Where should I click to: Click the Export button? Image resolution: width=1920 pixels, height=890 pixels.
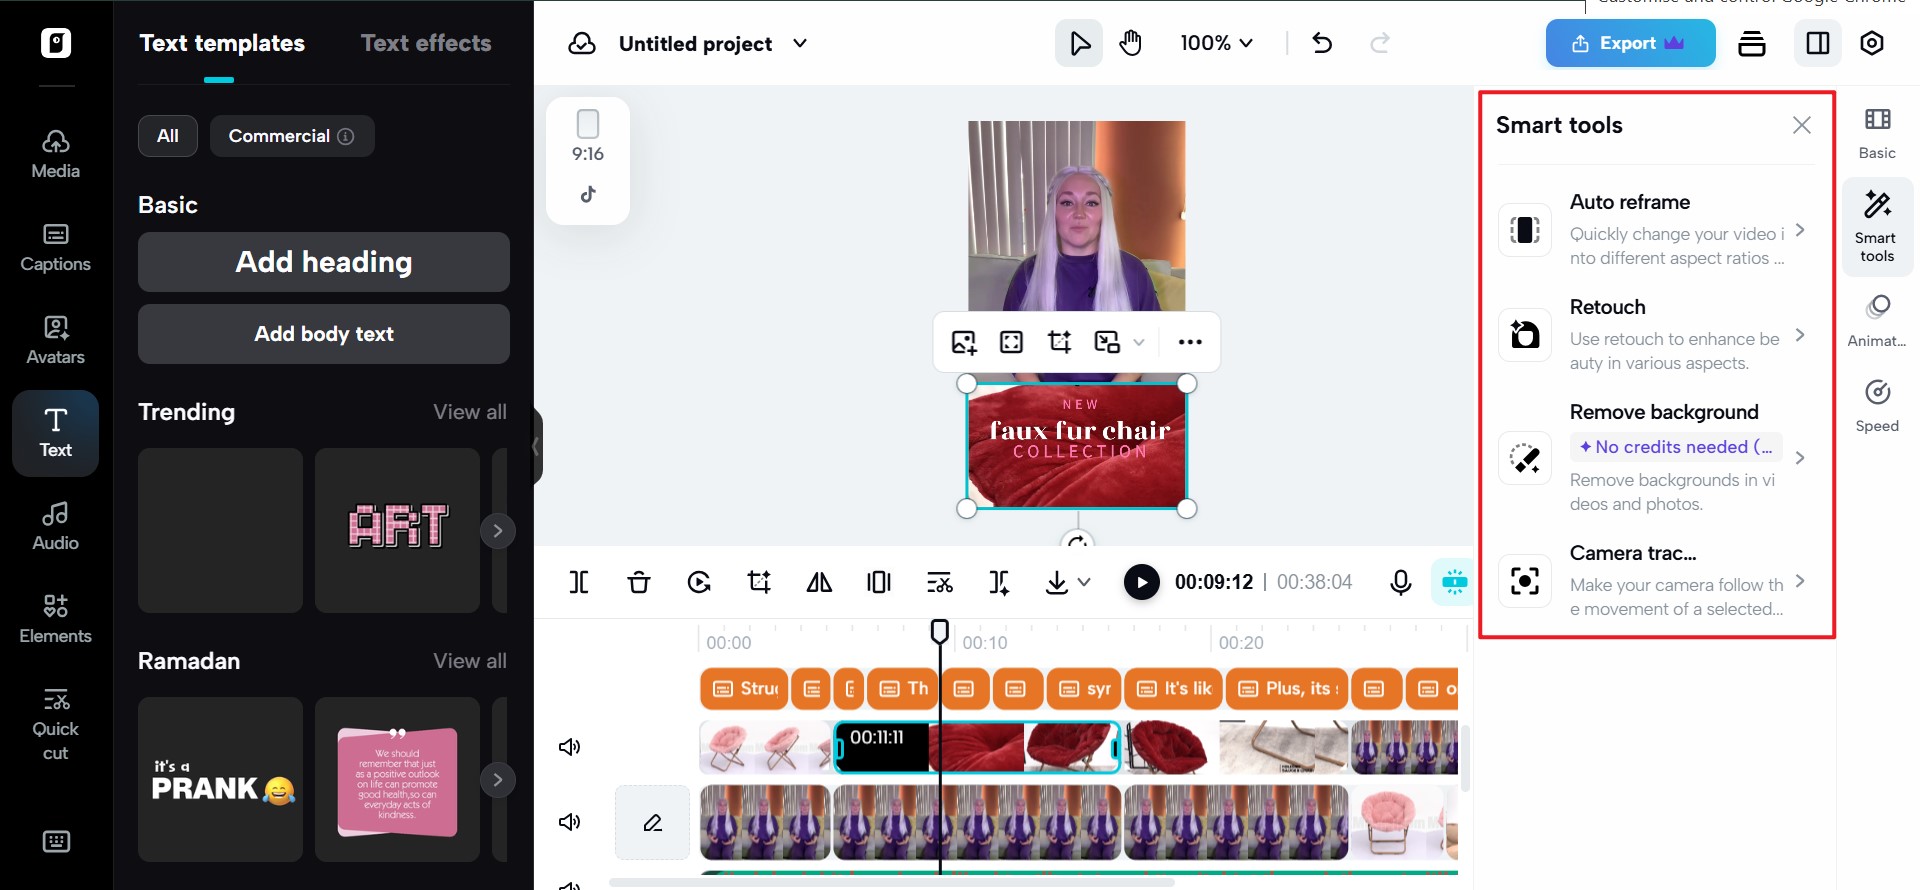click(1629, 43)
